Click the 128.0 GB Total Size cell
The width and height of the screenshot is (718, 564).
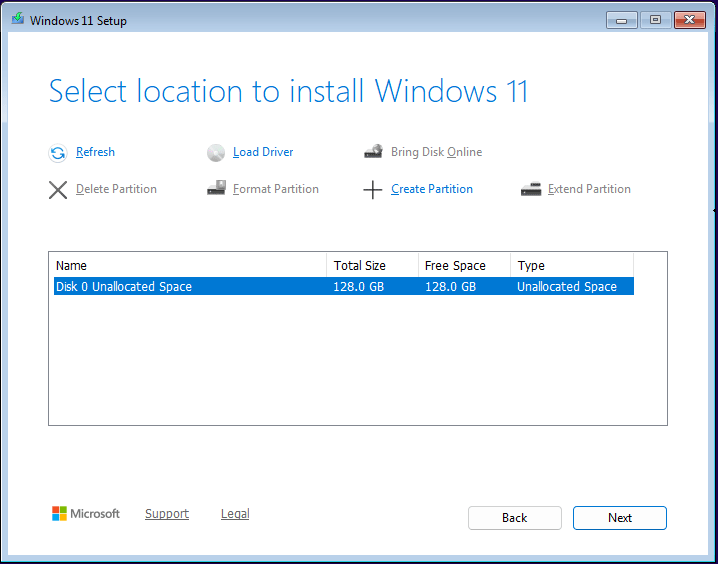pos(359,287)
